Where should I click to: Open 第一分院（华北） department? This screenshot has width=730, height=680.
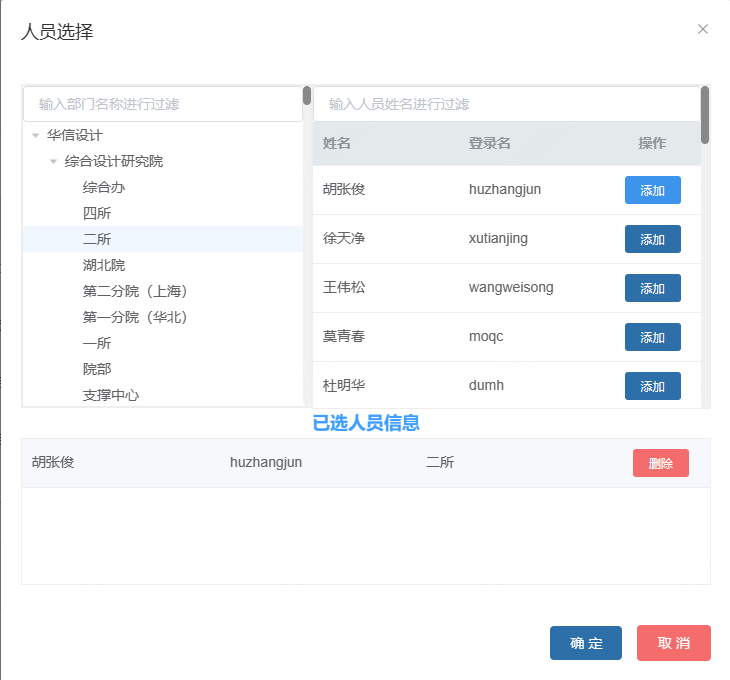click(x=135, y=317)
